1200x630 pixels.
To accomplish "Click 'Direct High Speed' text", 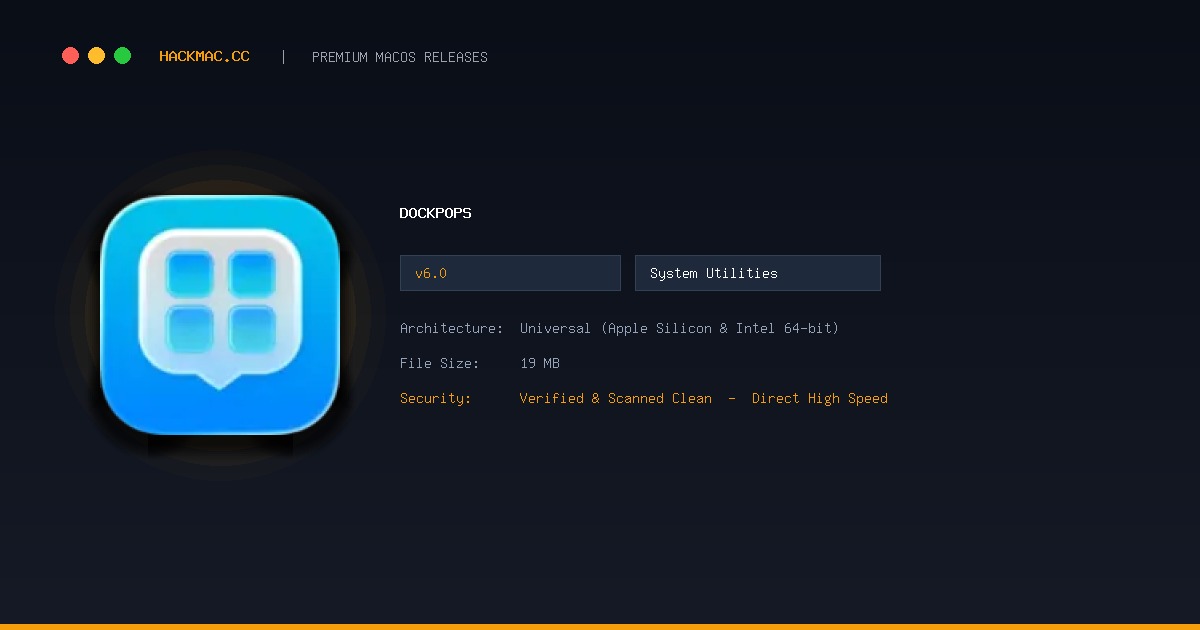I will click(x=820, y=398).
